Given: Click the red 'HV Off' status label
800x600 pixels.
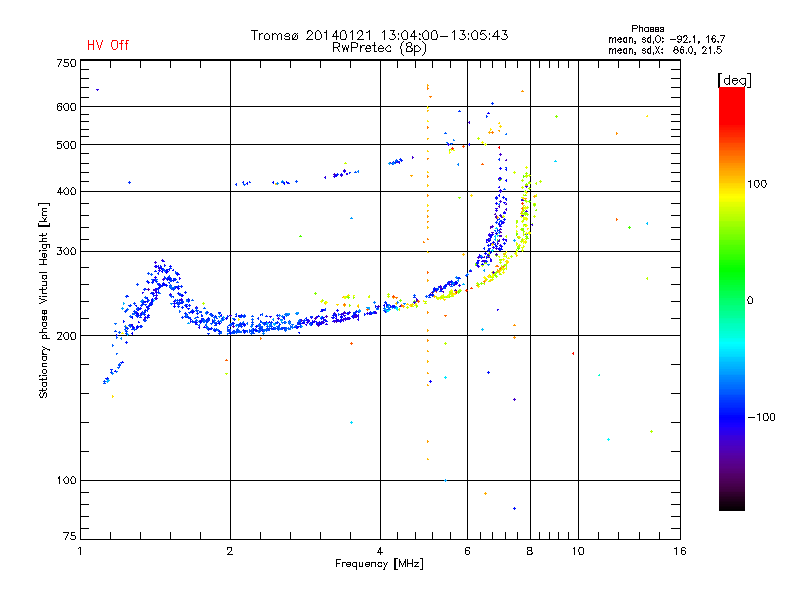Looking at the screenshot, I should (108, 45).
